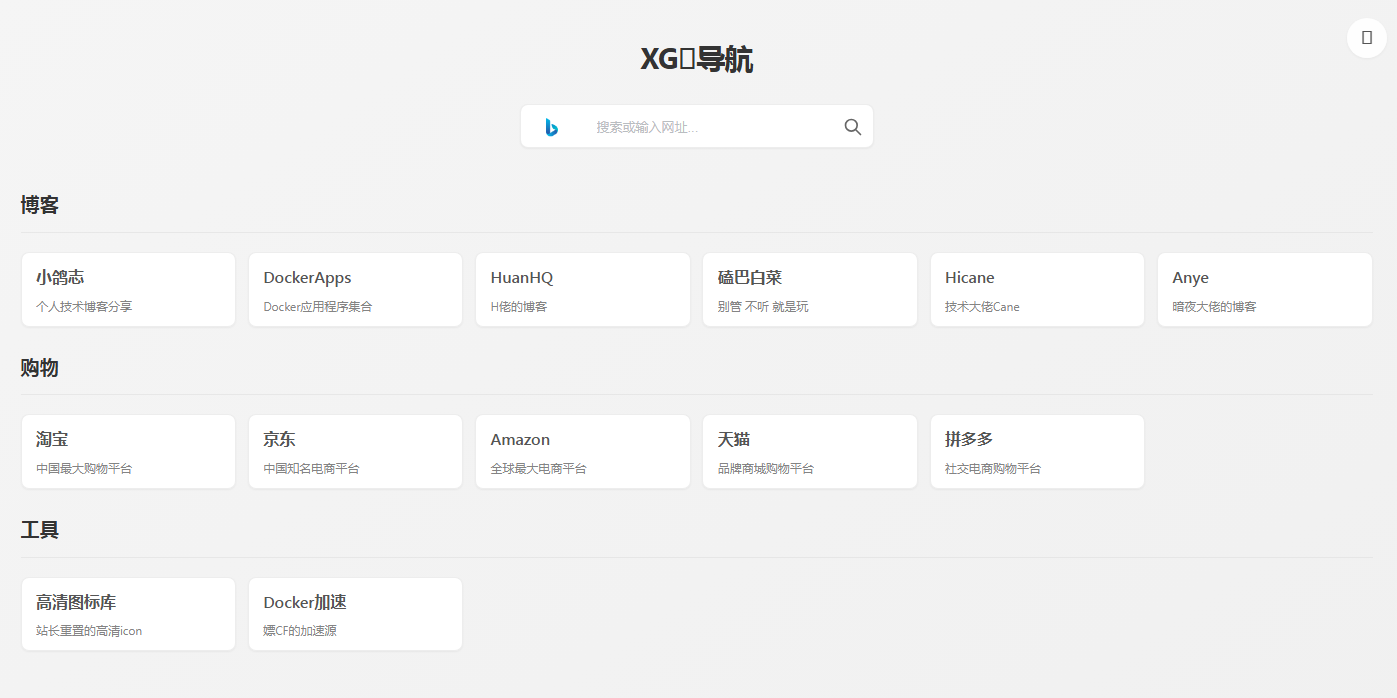Image resolution: width=1397 pixels, height=698 pixels.
Task: Click the text 个人技术博客分享
Action: tap(84, 307)
